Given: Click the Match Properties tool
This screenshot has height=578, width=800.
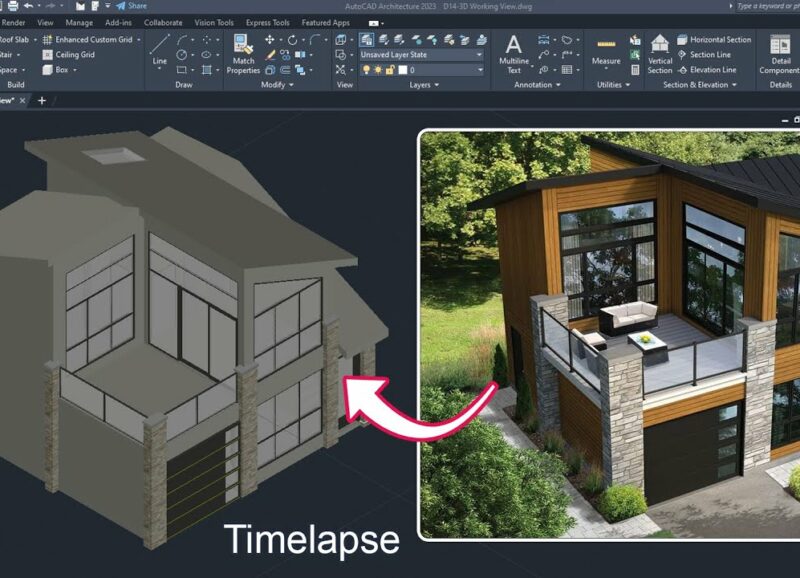Looking at the screenshot, I should (243, 54).
